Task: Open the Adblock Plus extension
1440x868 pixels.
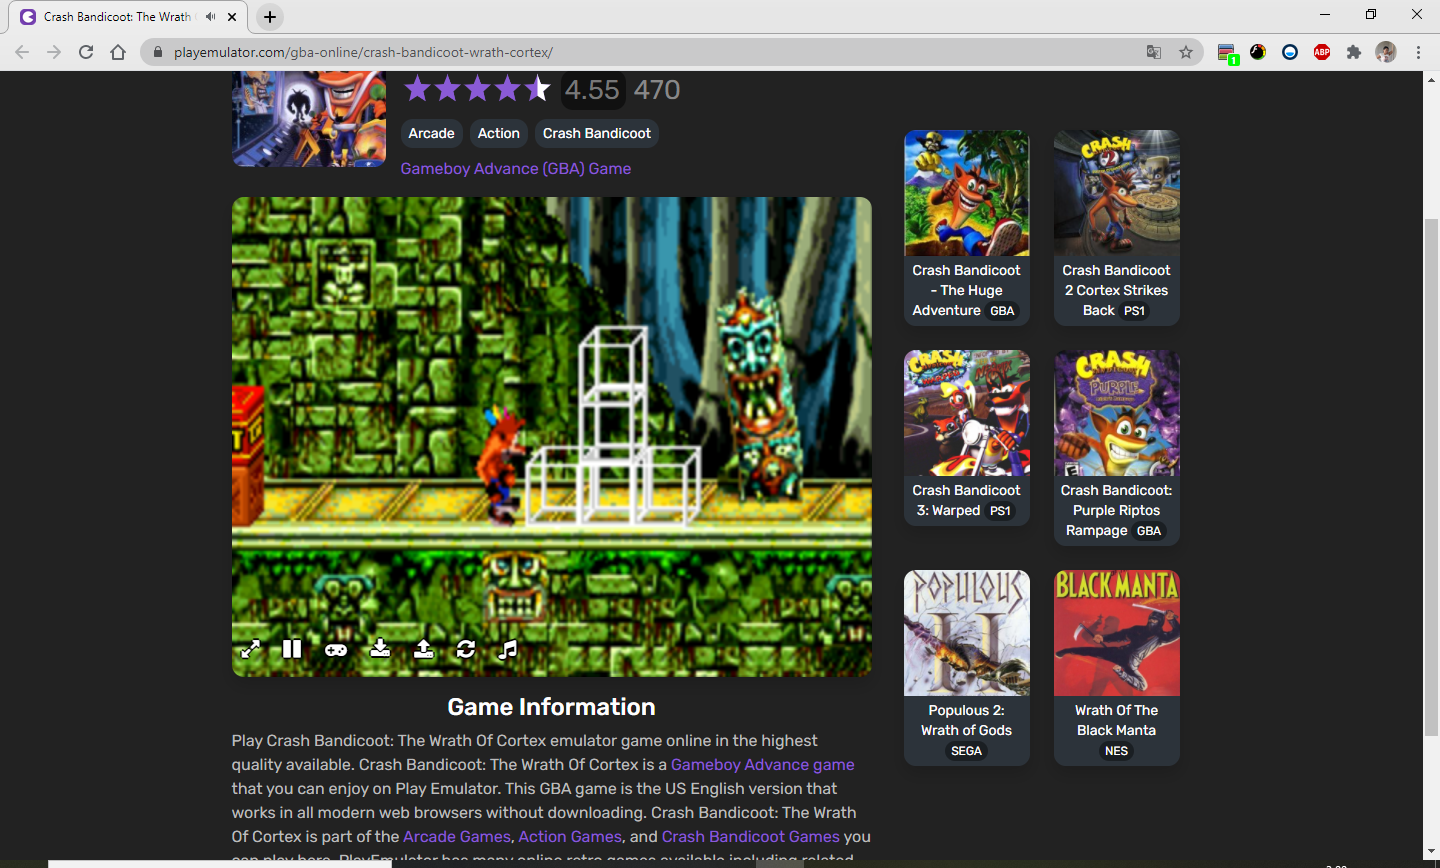Action: pos(1322,52)
